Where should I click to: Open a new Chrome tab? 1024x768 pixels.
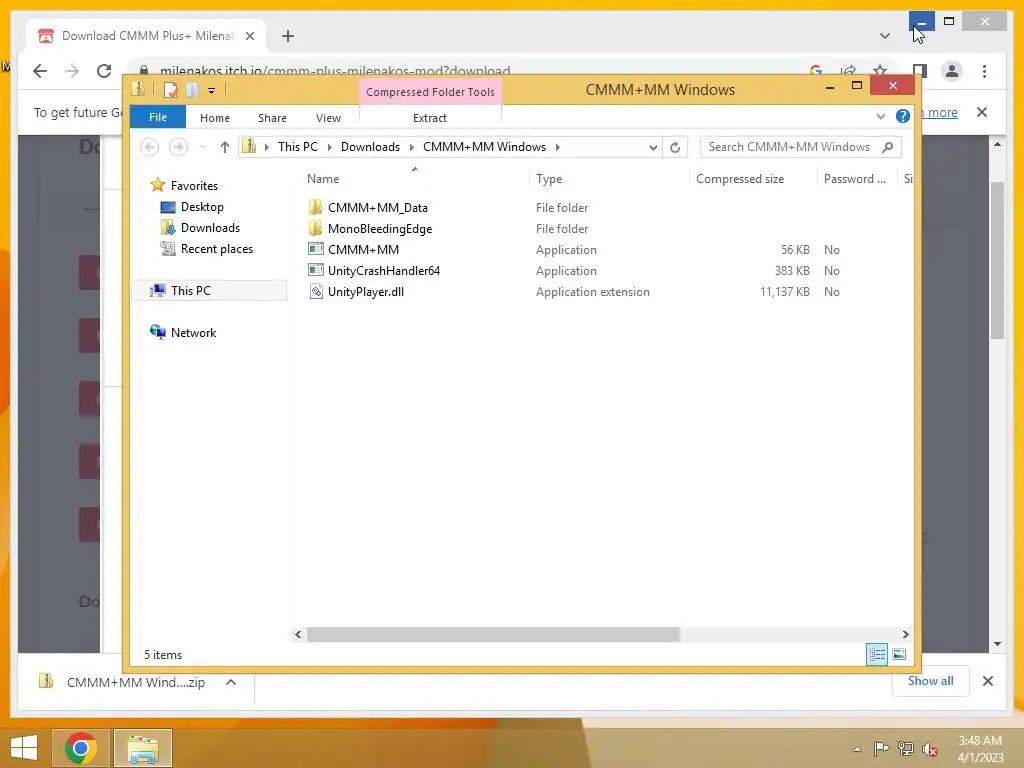pyautogui.click(x=288, y=36)
